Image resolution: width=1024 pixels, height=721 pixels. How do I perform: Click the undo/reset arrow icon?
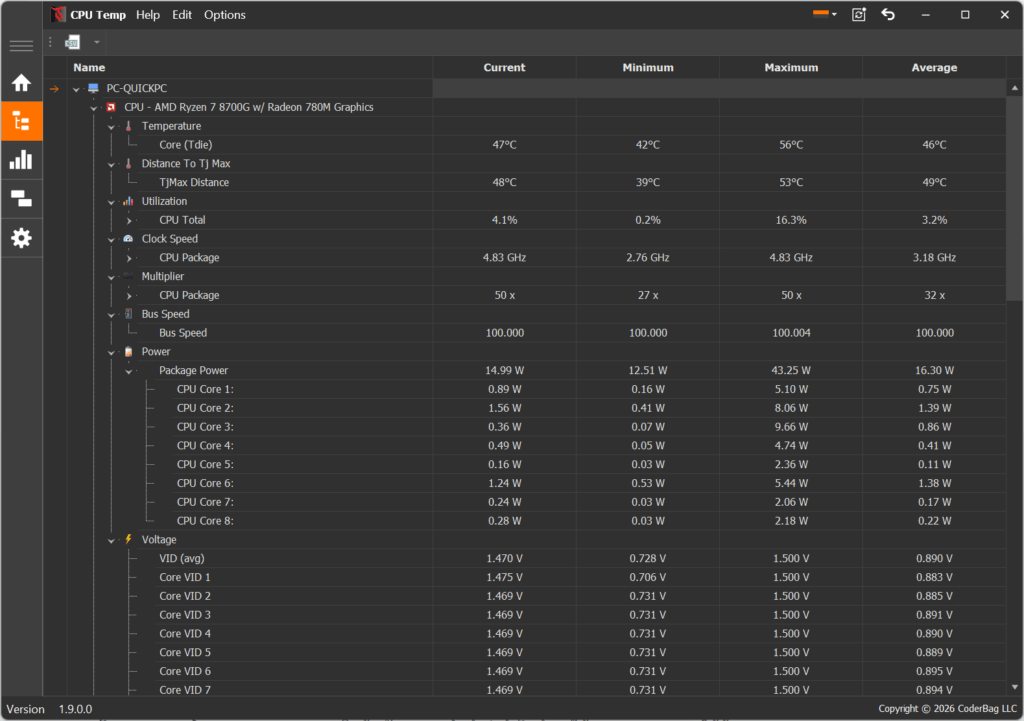(888, 14)
